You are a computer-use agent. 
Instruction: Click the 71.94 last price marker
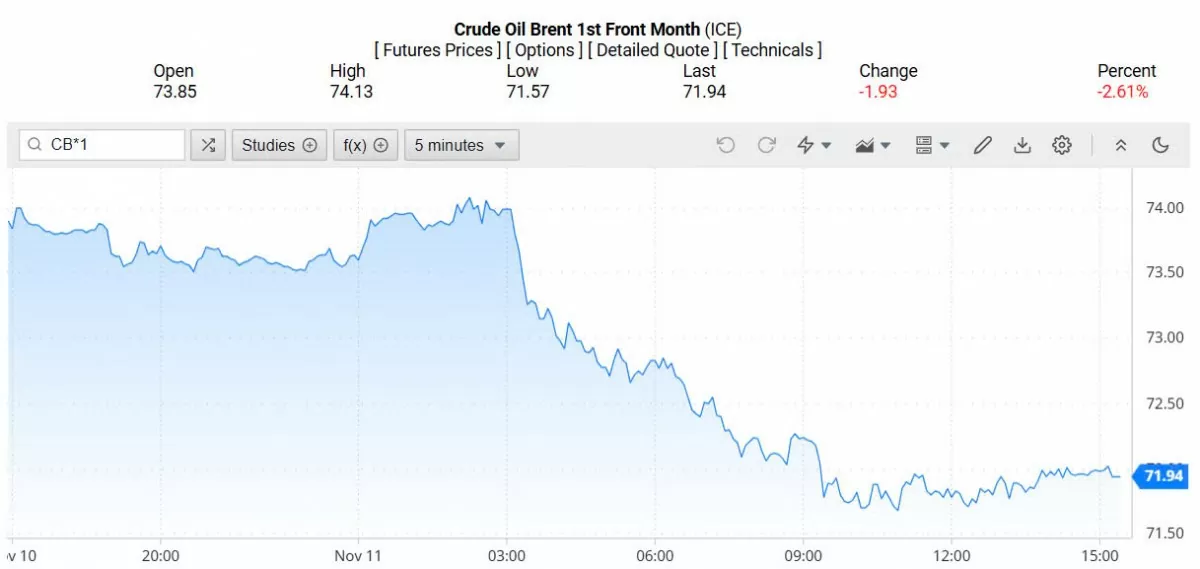coord(1163,476)
